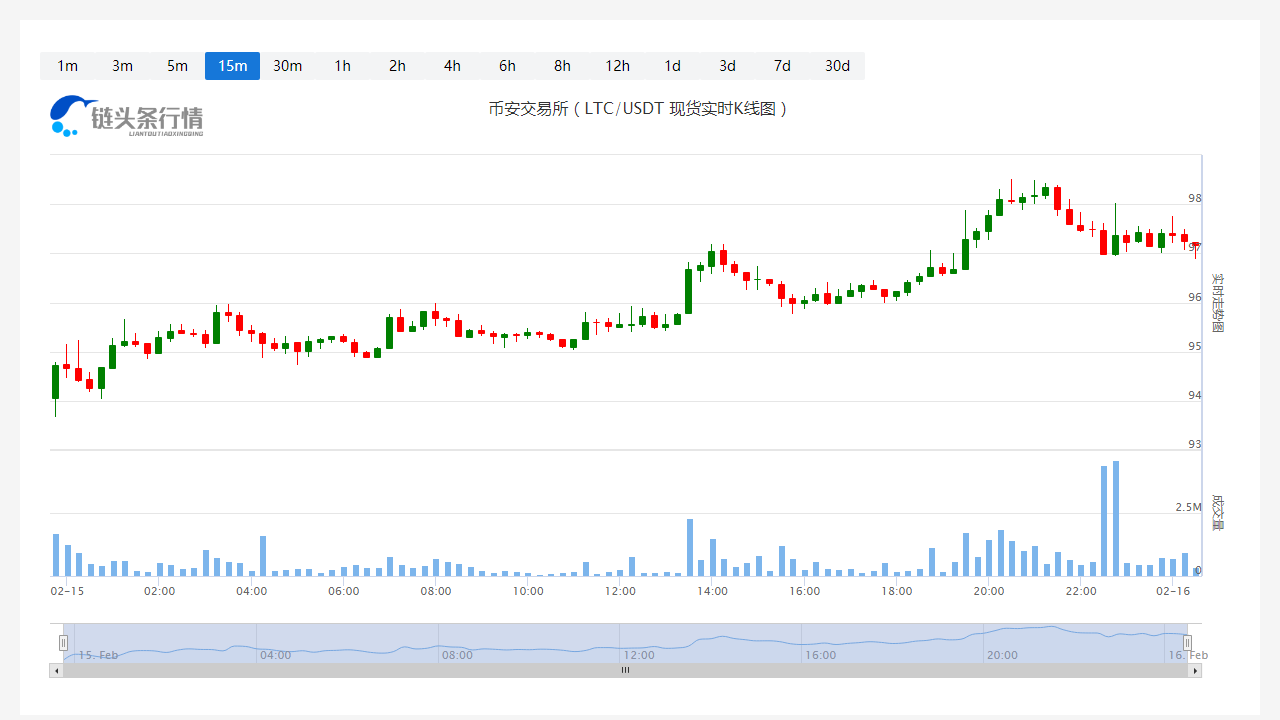Click the active 15m interval tab
Viewport: 1280px width, 720px height.
232,66
